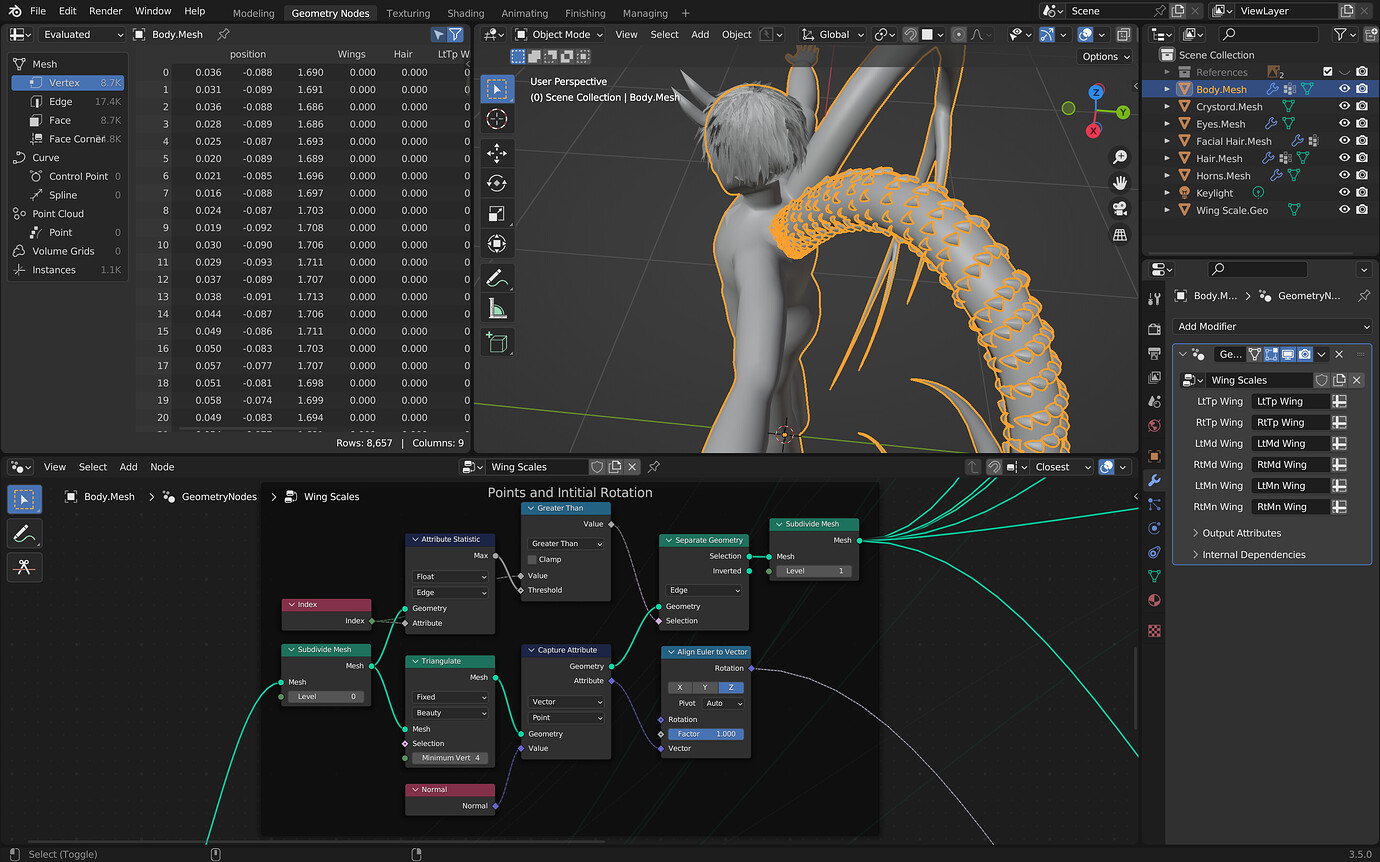Viewport: 1380px width, 862px height.
Task: Open the Render menu
Action: [x=106, y=11]
